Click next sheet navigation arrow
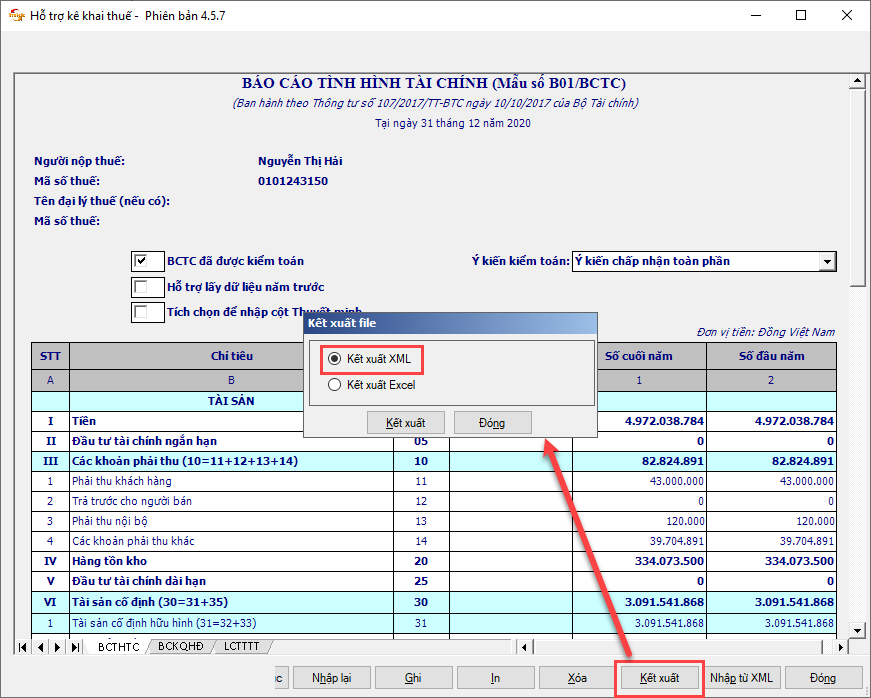Screen dimensions: 871x698 point(58,647)
